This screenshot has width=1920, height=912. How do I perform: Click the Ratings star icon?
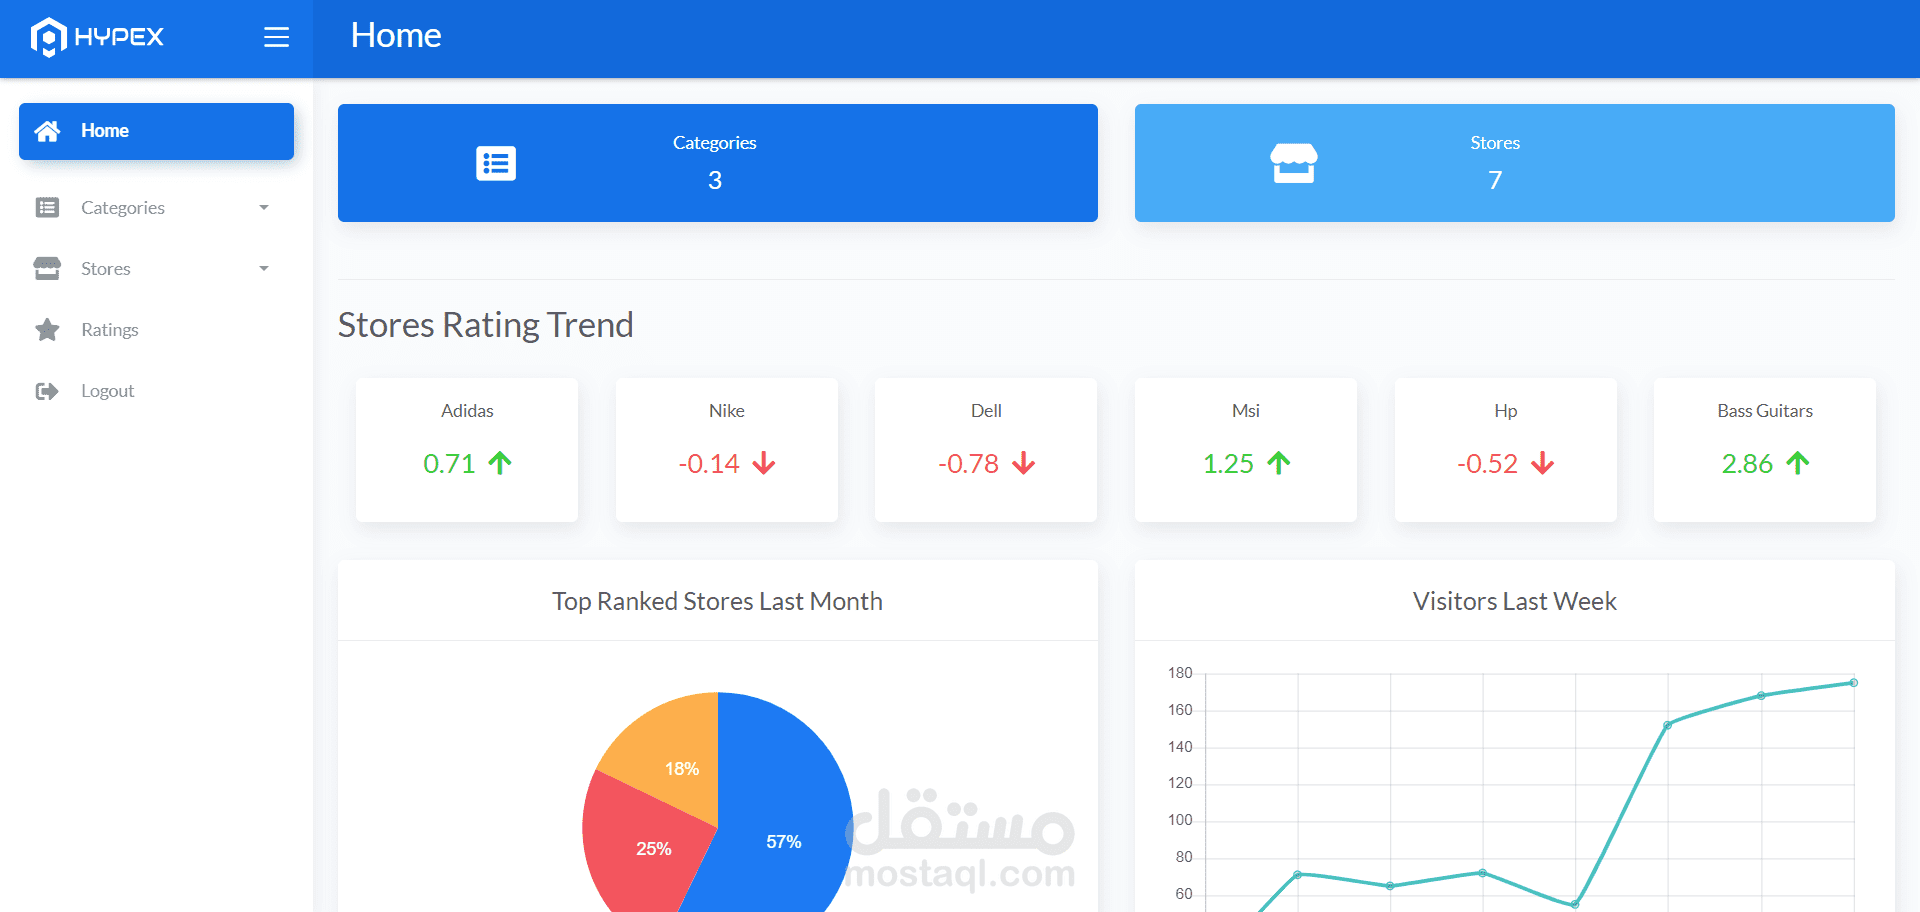(46, 329)
